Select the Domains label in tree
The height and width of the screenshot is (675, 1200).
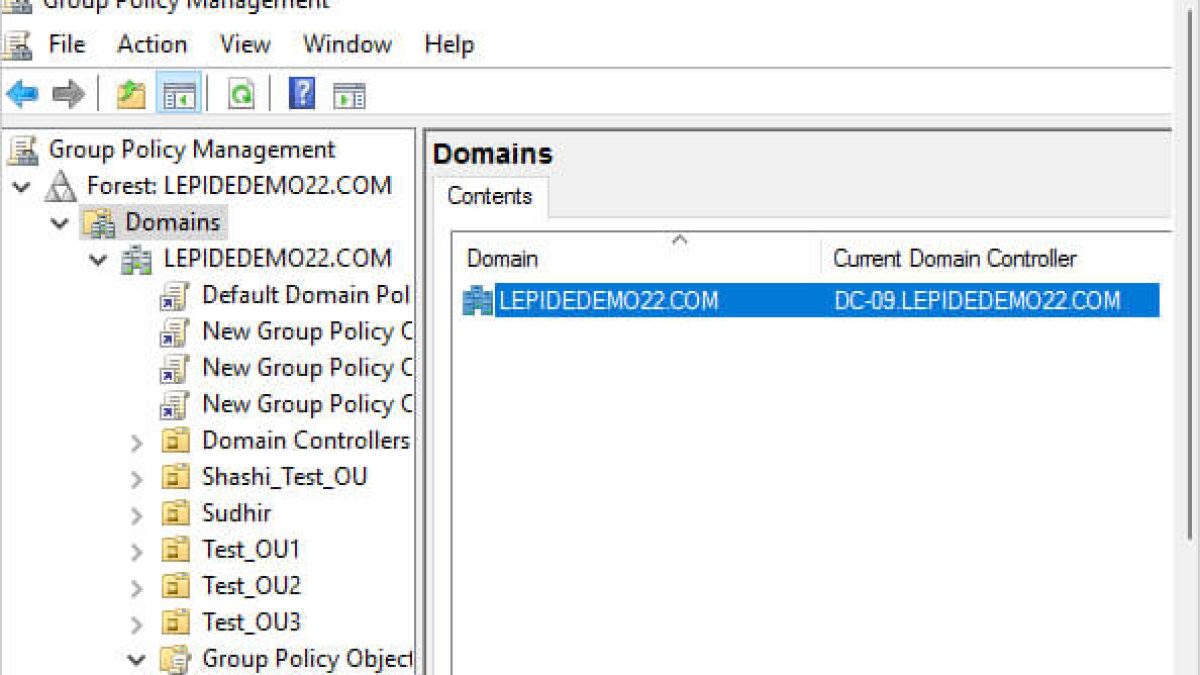coord(172,222)
